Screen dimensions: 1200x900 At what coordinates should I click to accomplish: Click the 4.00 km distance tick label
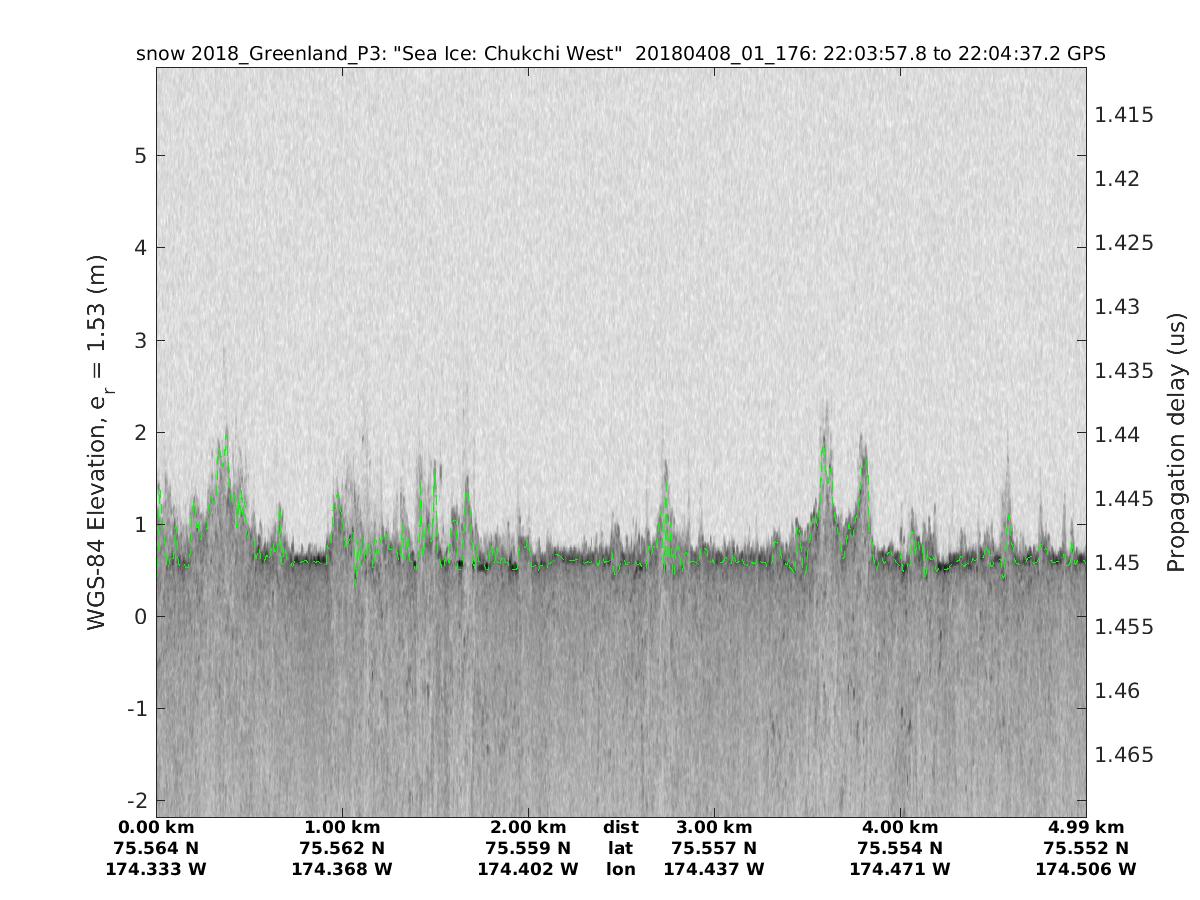900,828
